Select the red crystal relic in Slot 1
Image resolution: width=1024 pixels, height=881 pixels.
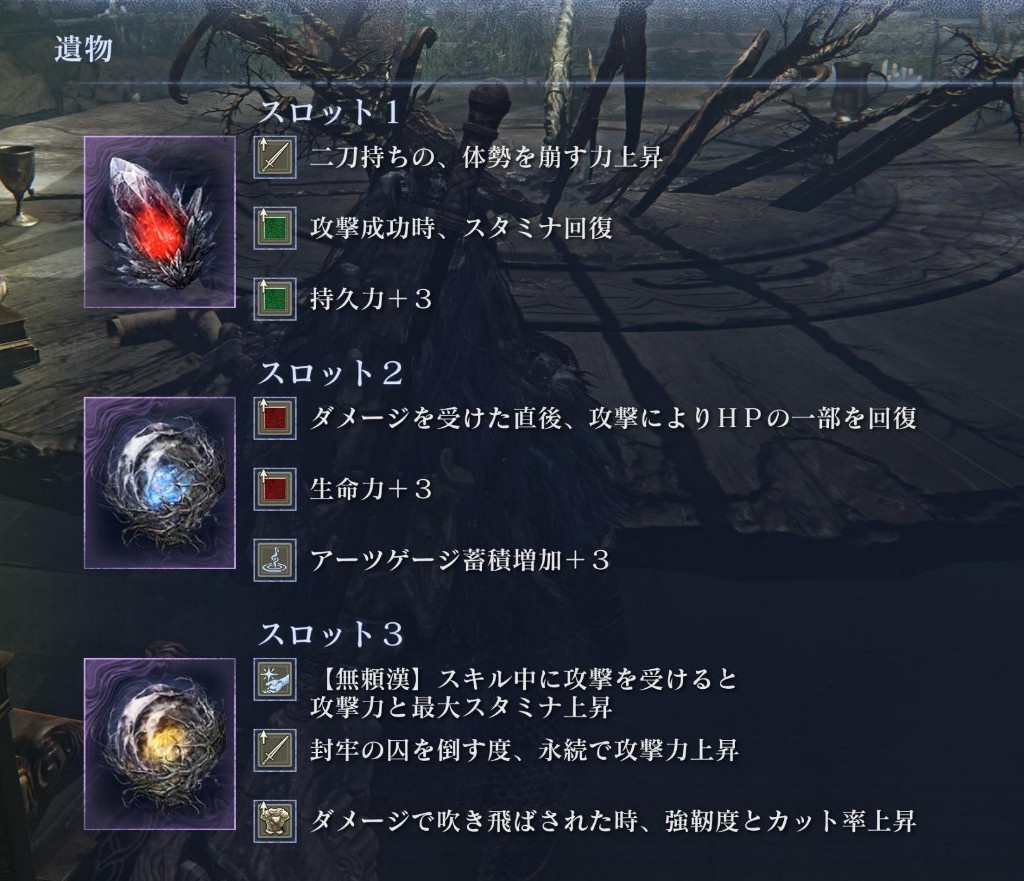[160, 222]
